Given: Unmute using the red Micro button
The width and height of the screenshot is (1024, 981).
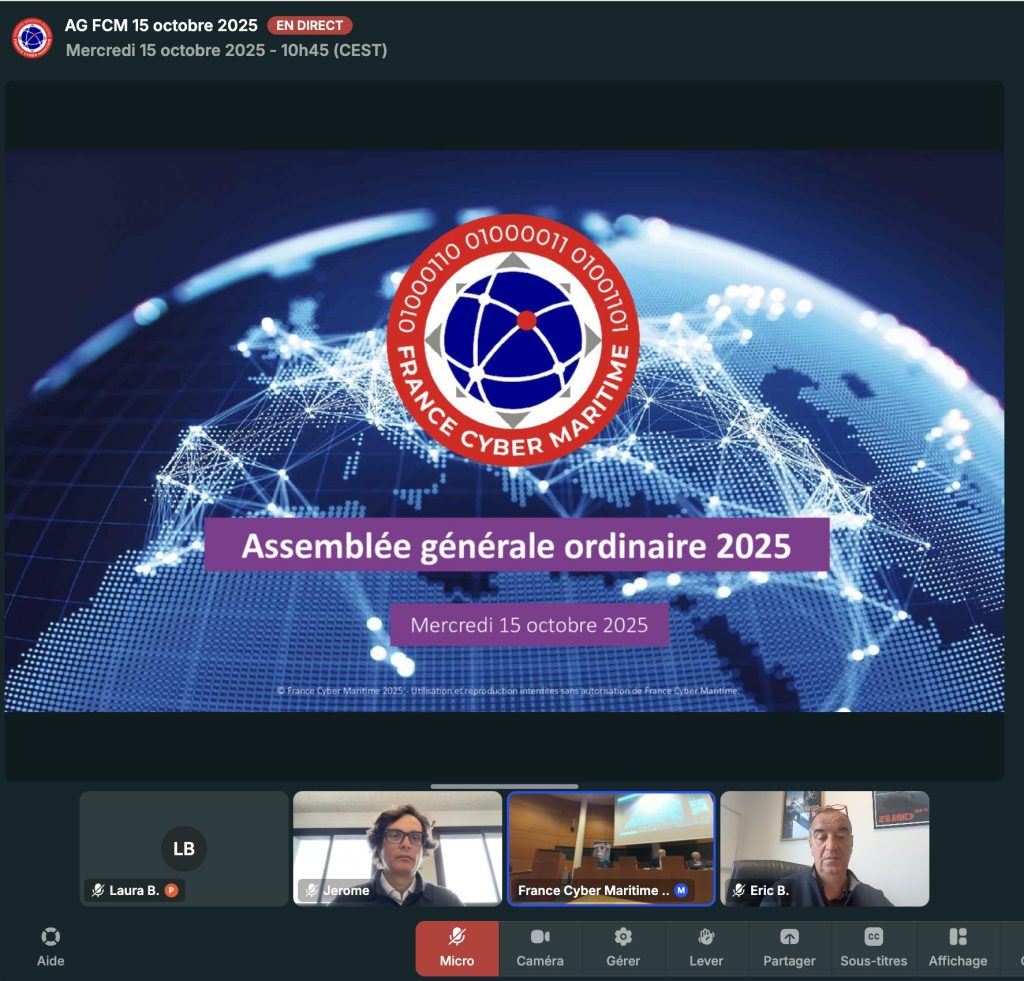Looking at the screenshot, I should 457,947.
